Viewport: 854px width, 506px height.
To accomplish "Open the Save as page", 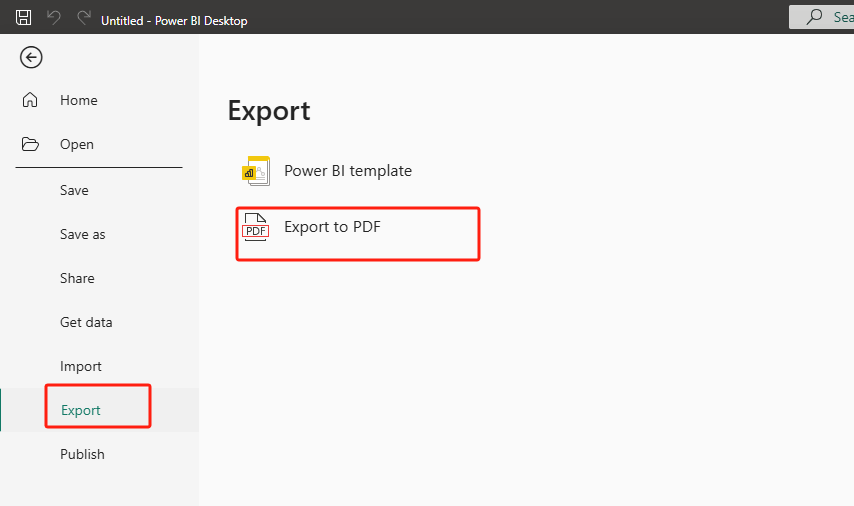I will tap(82, 234).
